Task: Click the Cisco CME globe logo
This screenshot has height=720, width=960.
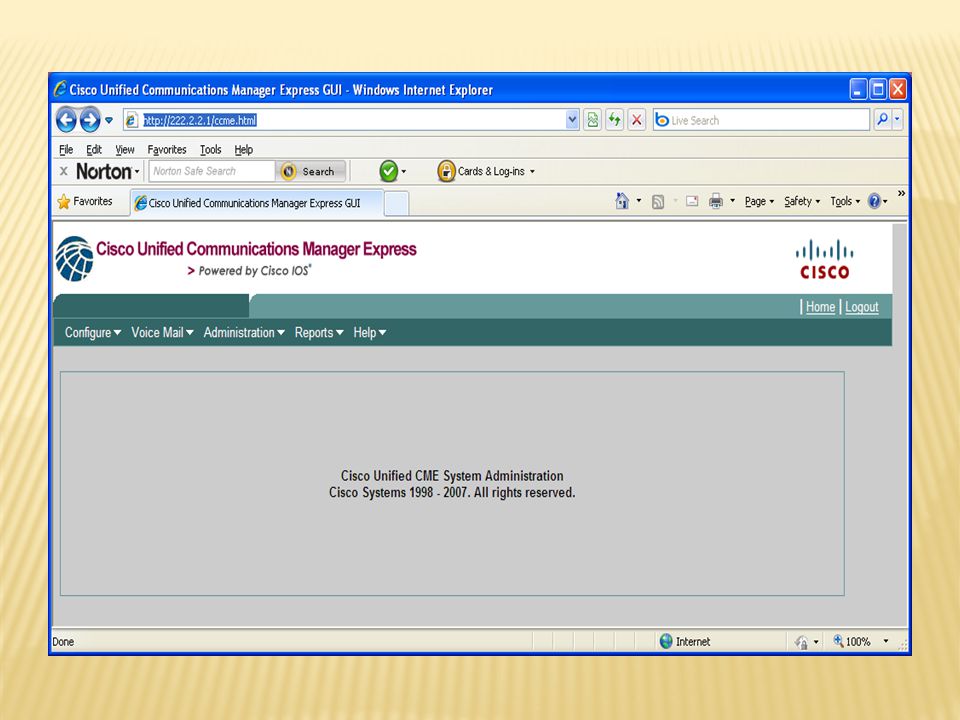Action: tap(74, 258)
